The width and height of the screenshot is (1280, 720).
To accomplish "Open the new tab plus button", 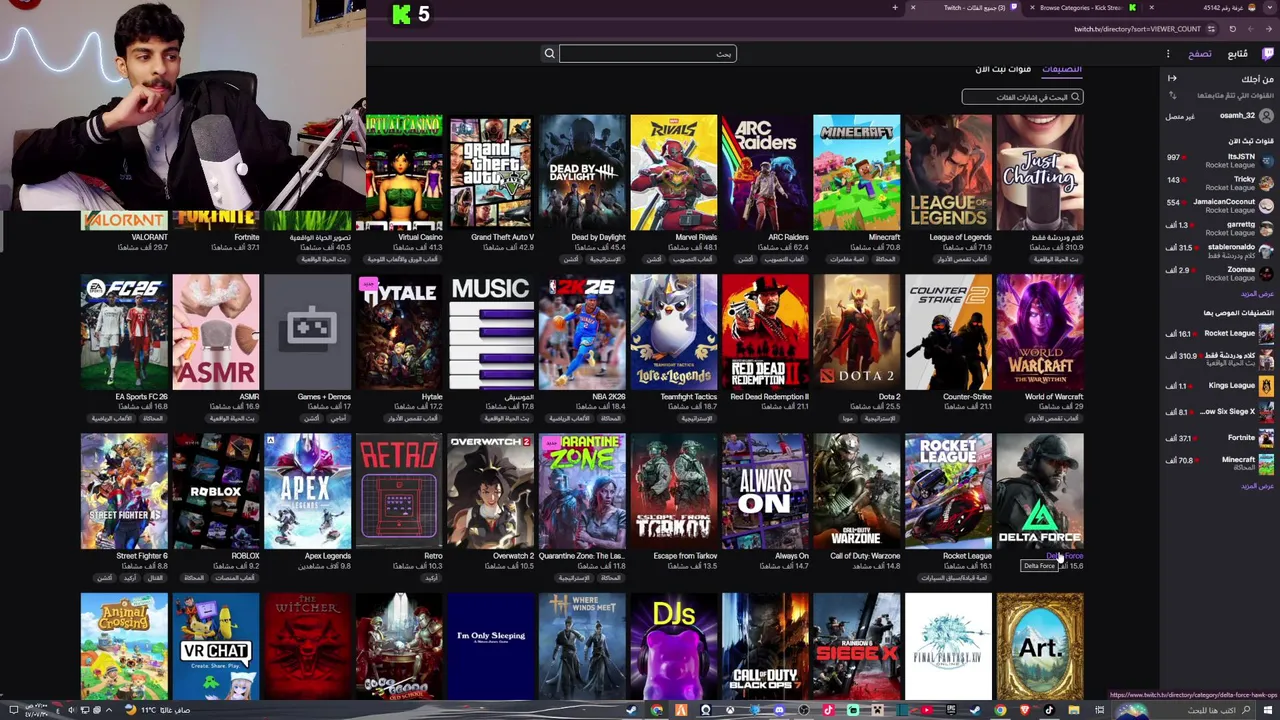I will click(x=895, y=8).
